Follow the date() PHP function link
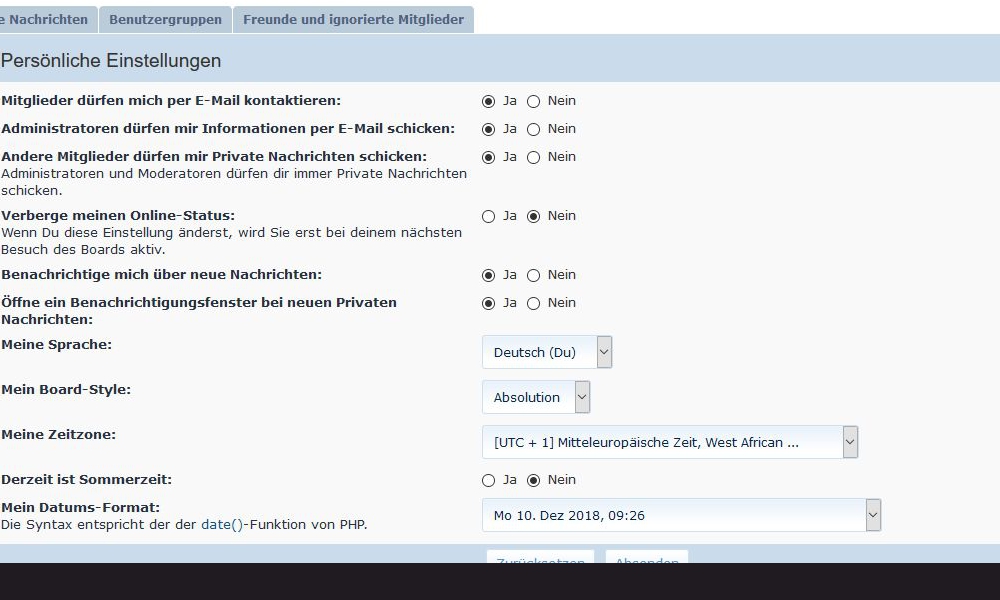The width and height of the screenshot is (1000, 600). [222, 524]
